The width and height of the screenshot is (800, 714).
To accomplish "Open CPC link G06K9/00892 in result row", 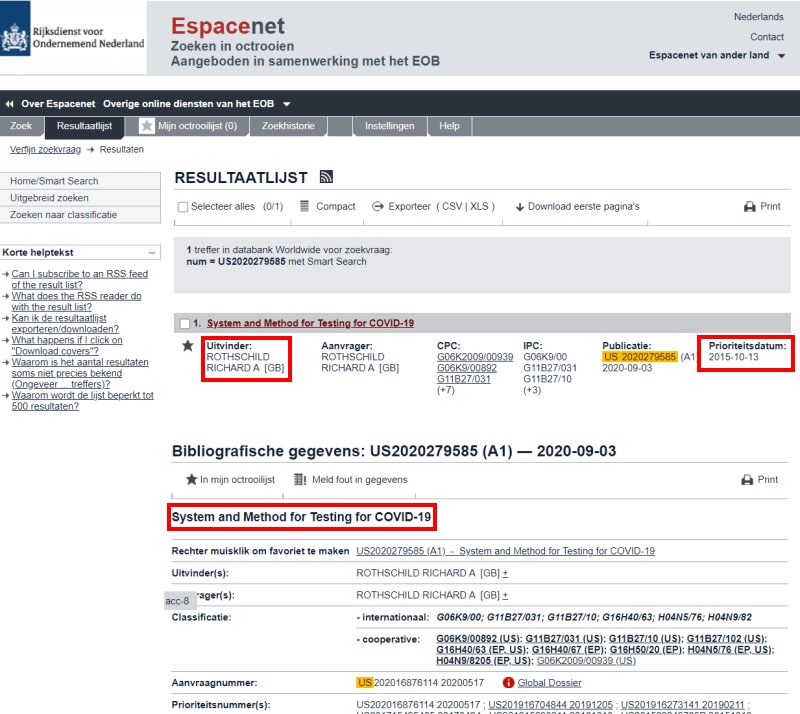I will tap(466, 368).
